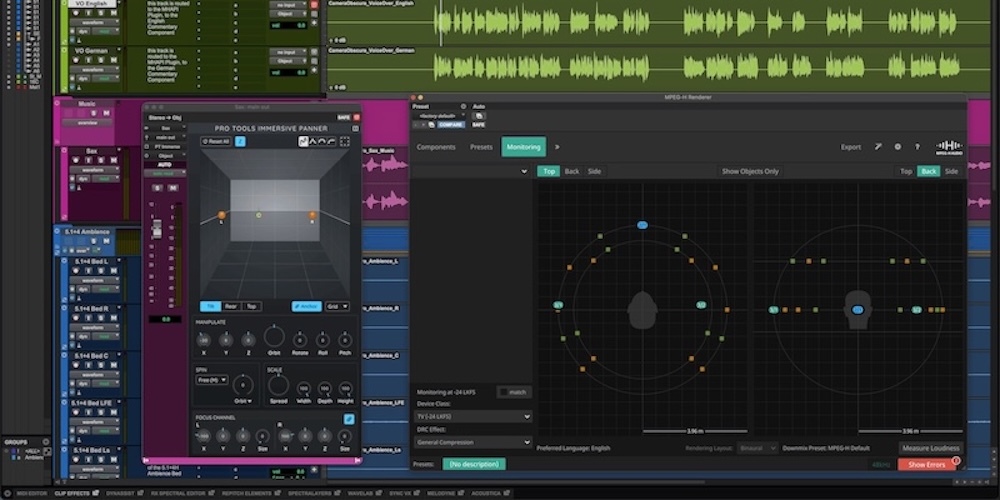Select the first pan trajectory mode icon
This screenshot has height=500, width=1000.
[304, 142]
